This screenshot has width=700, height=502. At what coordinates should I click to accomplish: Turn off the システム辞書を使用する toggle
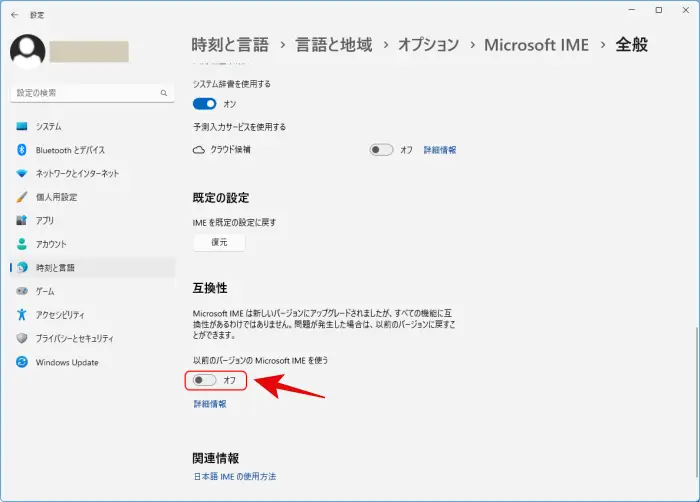coord(204,104)
